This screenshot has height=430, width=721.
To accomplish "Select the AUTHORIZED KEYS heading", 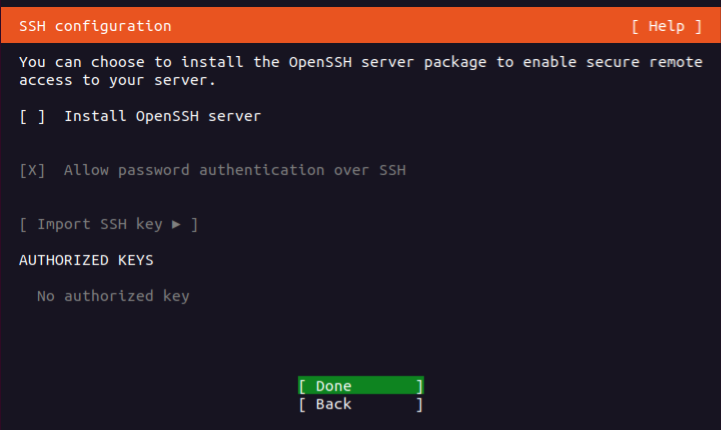I will [86, 260].
